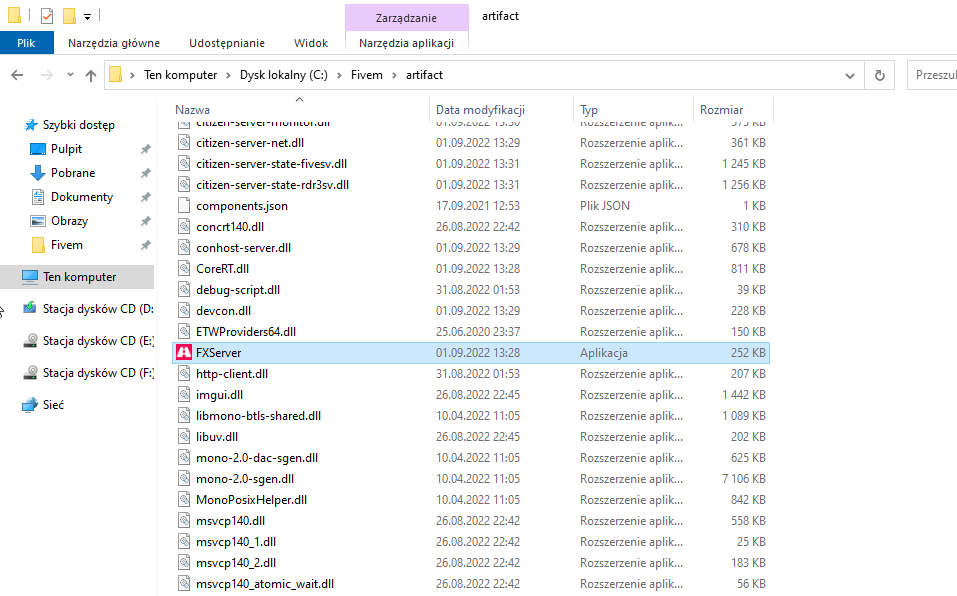Refresh the artifact folder view

877,75
